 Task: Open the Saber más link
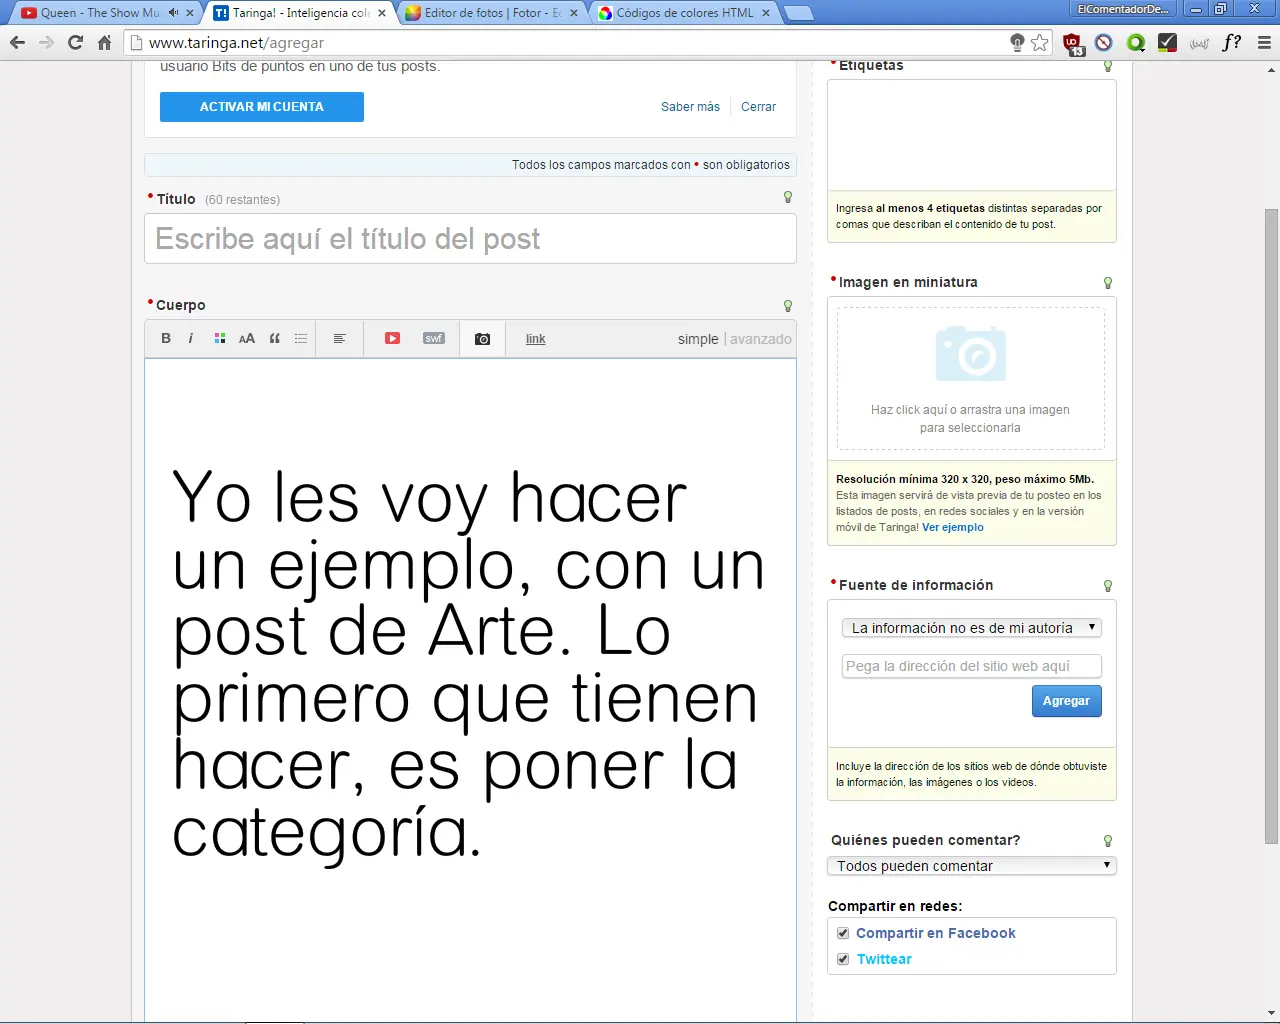tap(690, 107)
